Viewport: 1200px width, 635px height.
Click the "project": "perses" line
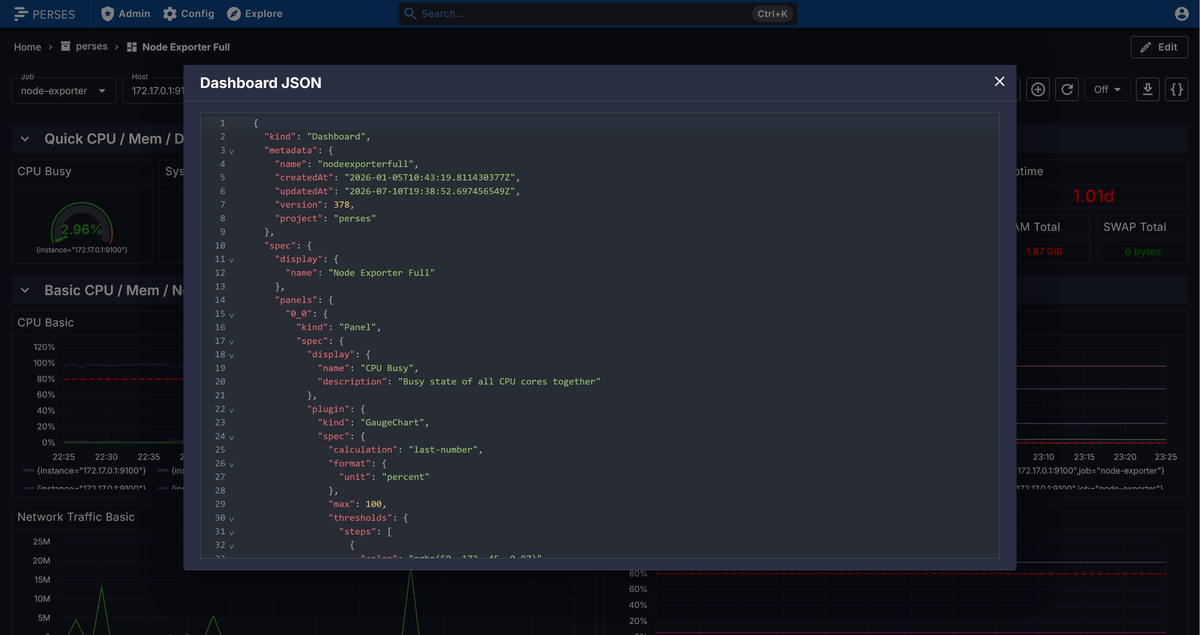tap(326, 218)
